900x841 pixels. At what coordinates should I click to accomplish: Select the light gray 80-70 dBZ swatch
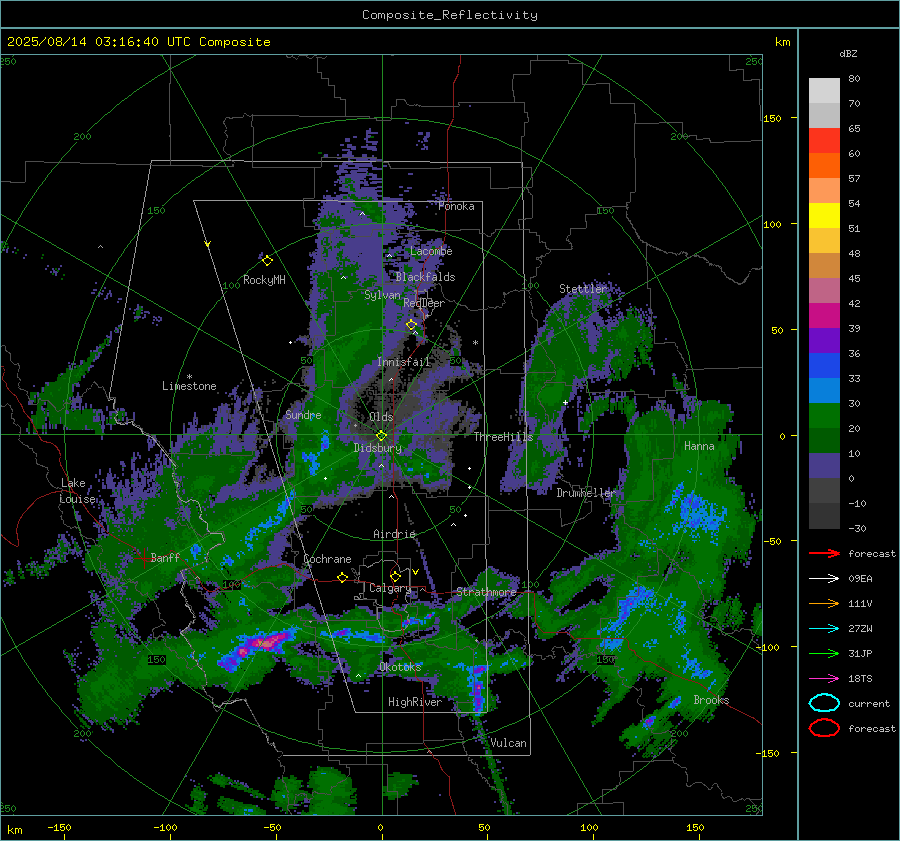point(824,91)
